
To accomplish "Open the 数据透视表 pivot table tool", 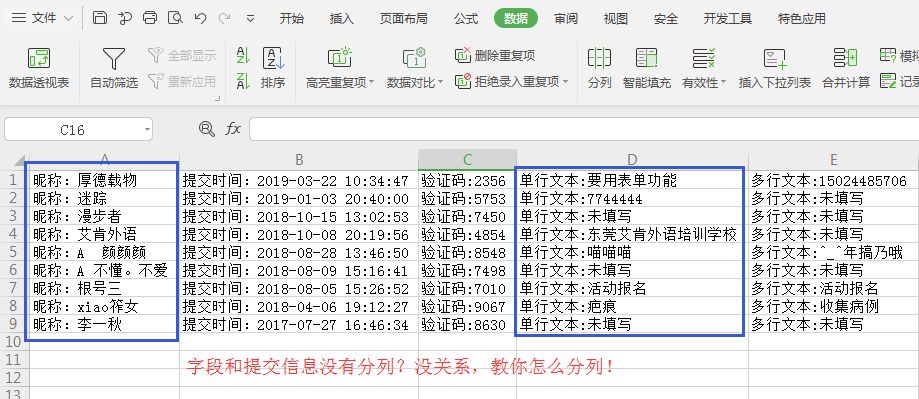I will [39, 69].
